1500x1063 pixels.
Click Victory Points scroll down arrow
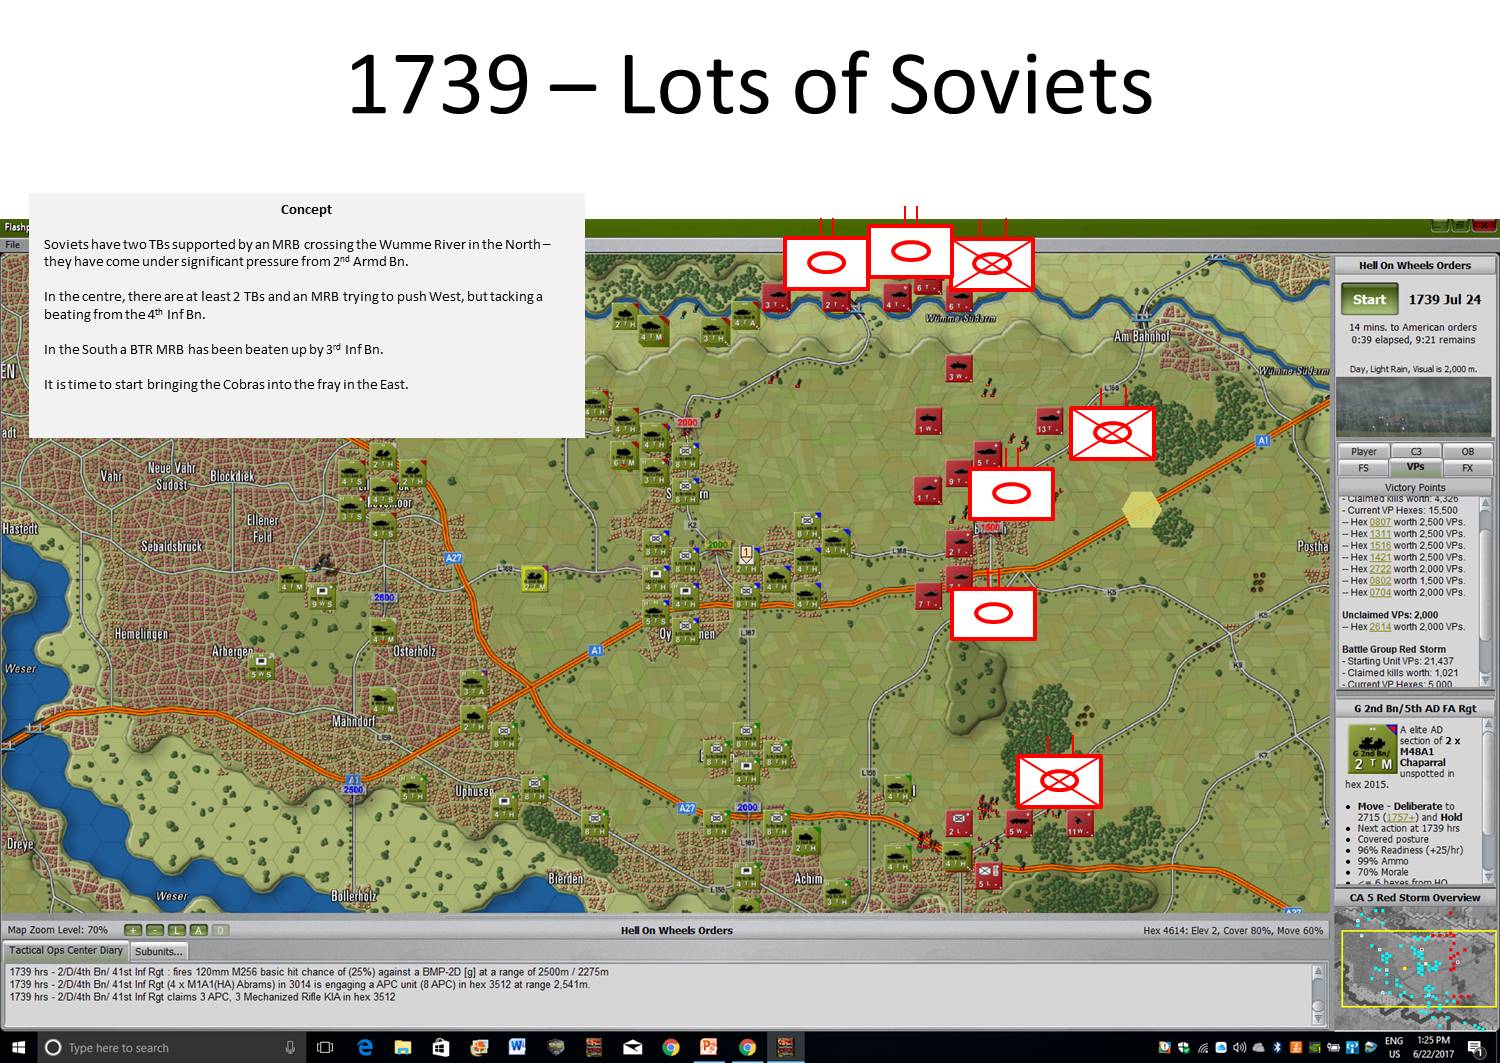[1486, 679]
